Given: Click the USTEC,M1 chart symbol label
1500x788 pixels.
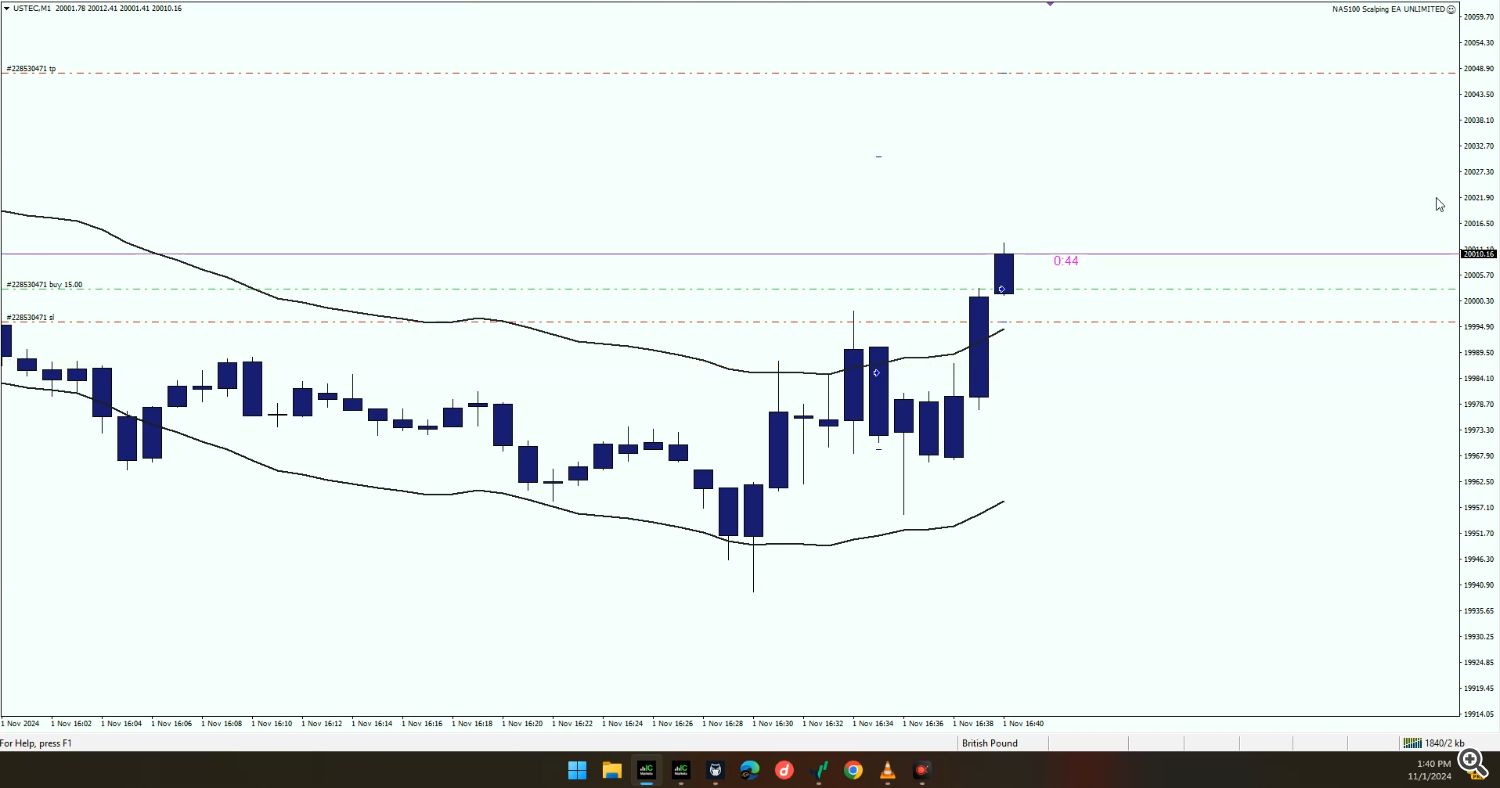Looking at the screenshot, I should (x=34, y=8).
